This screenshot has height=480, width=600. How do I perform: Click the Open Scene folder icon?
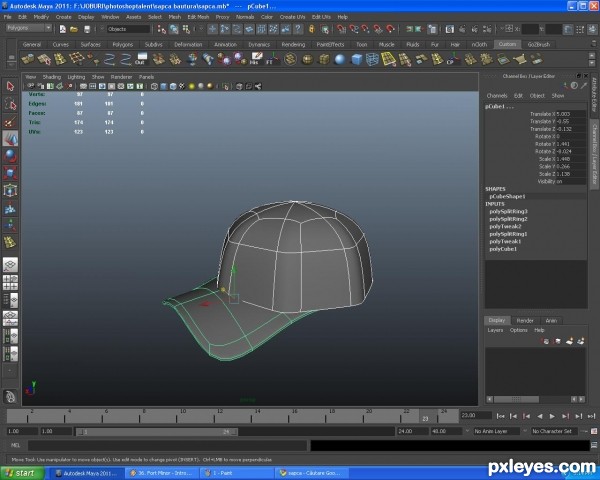(74, 29)
